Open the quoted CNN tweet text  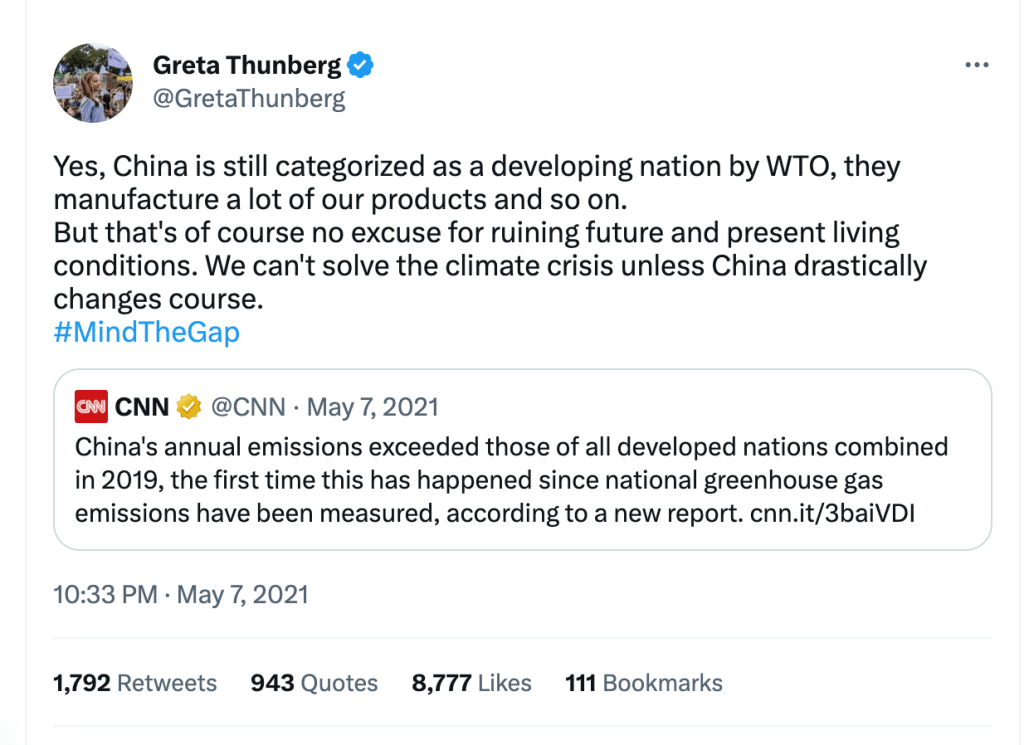[510, 479]
